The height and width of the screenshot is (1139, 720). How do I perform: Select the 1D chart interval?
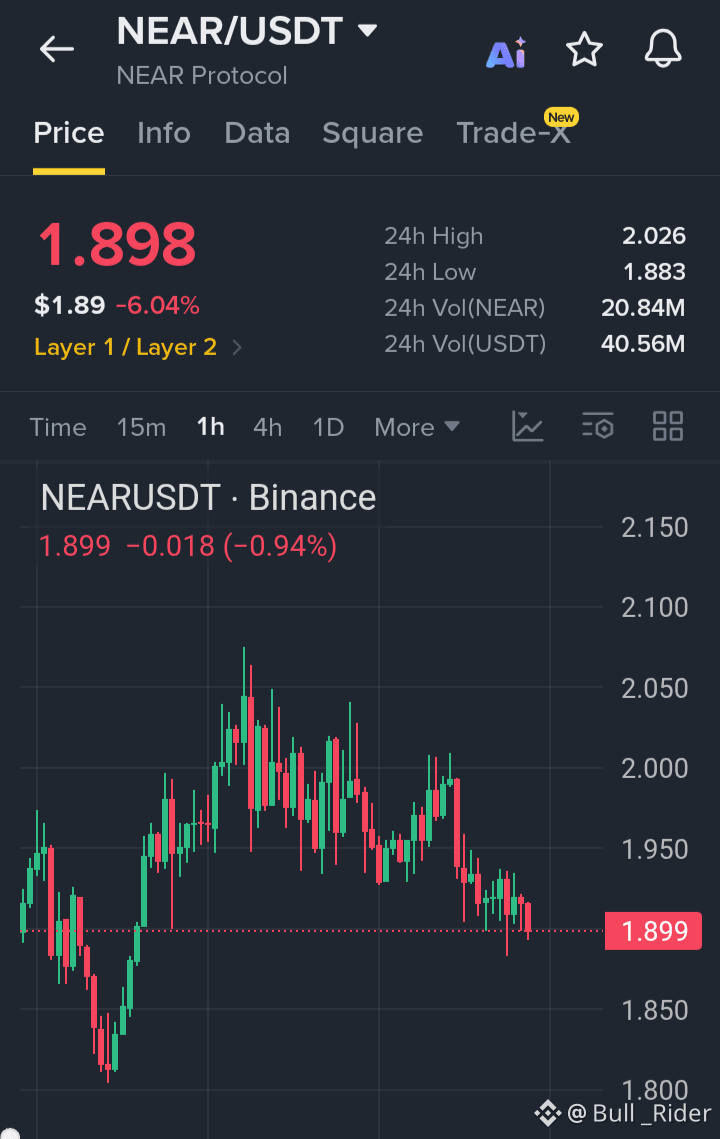[328, 427]
